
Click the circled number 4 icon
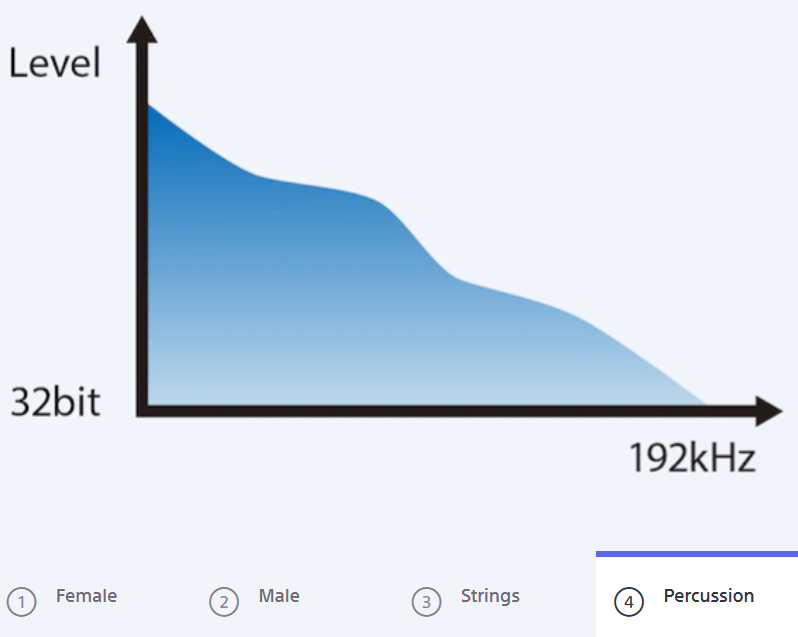(x=629, y=602)
